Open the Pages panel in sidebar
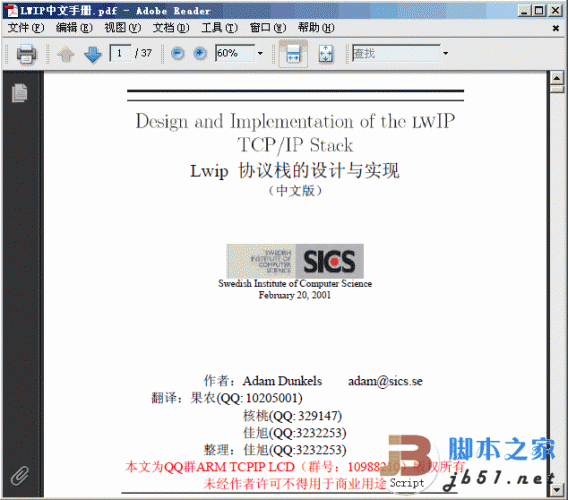This screenshot has height=500, width=568. point(20,93)
